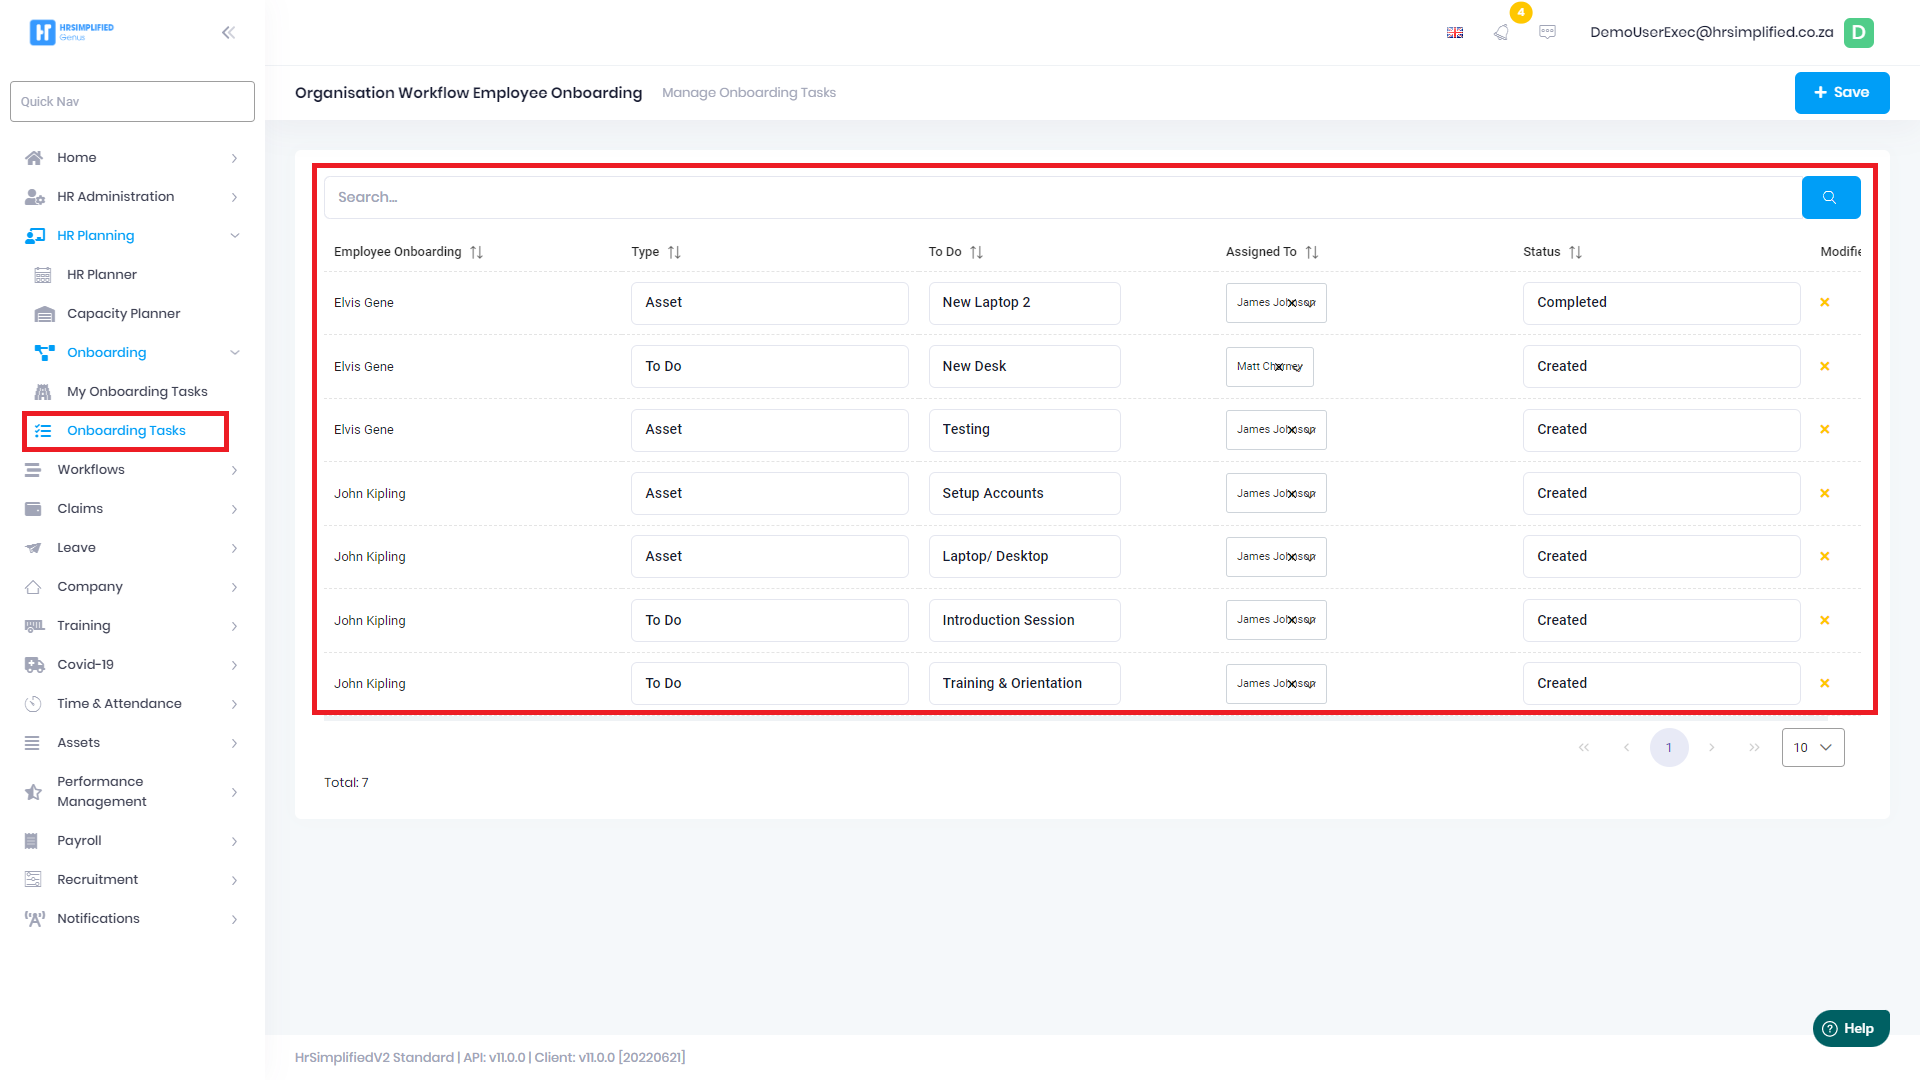This screenshot has height=1080, width=1920.
Task: Select Capacity Planner in sidebar
Action: 123,314
